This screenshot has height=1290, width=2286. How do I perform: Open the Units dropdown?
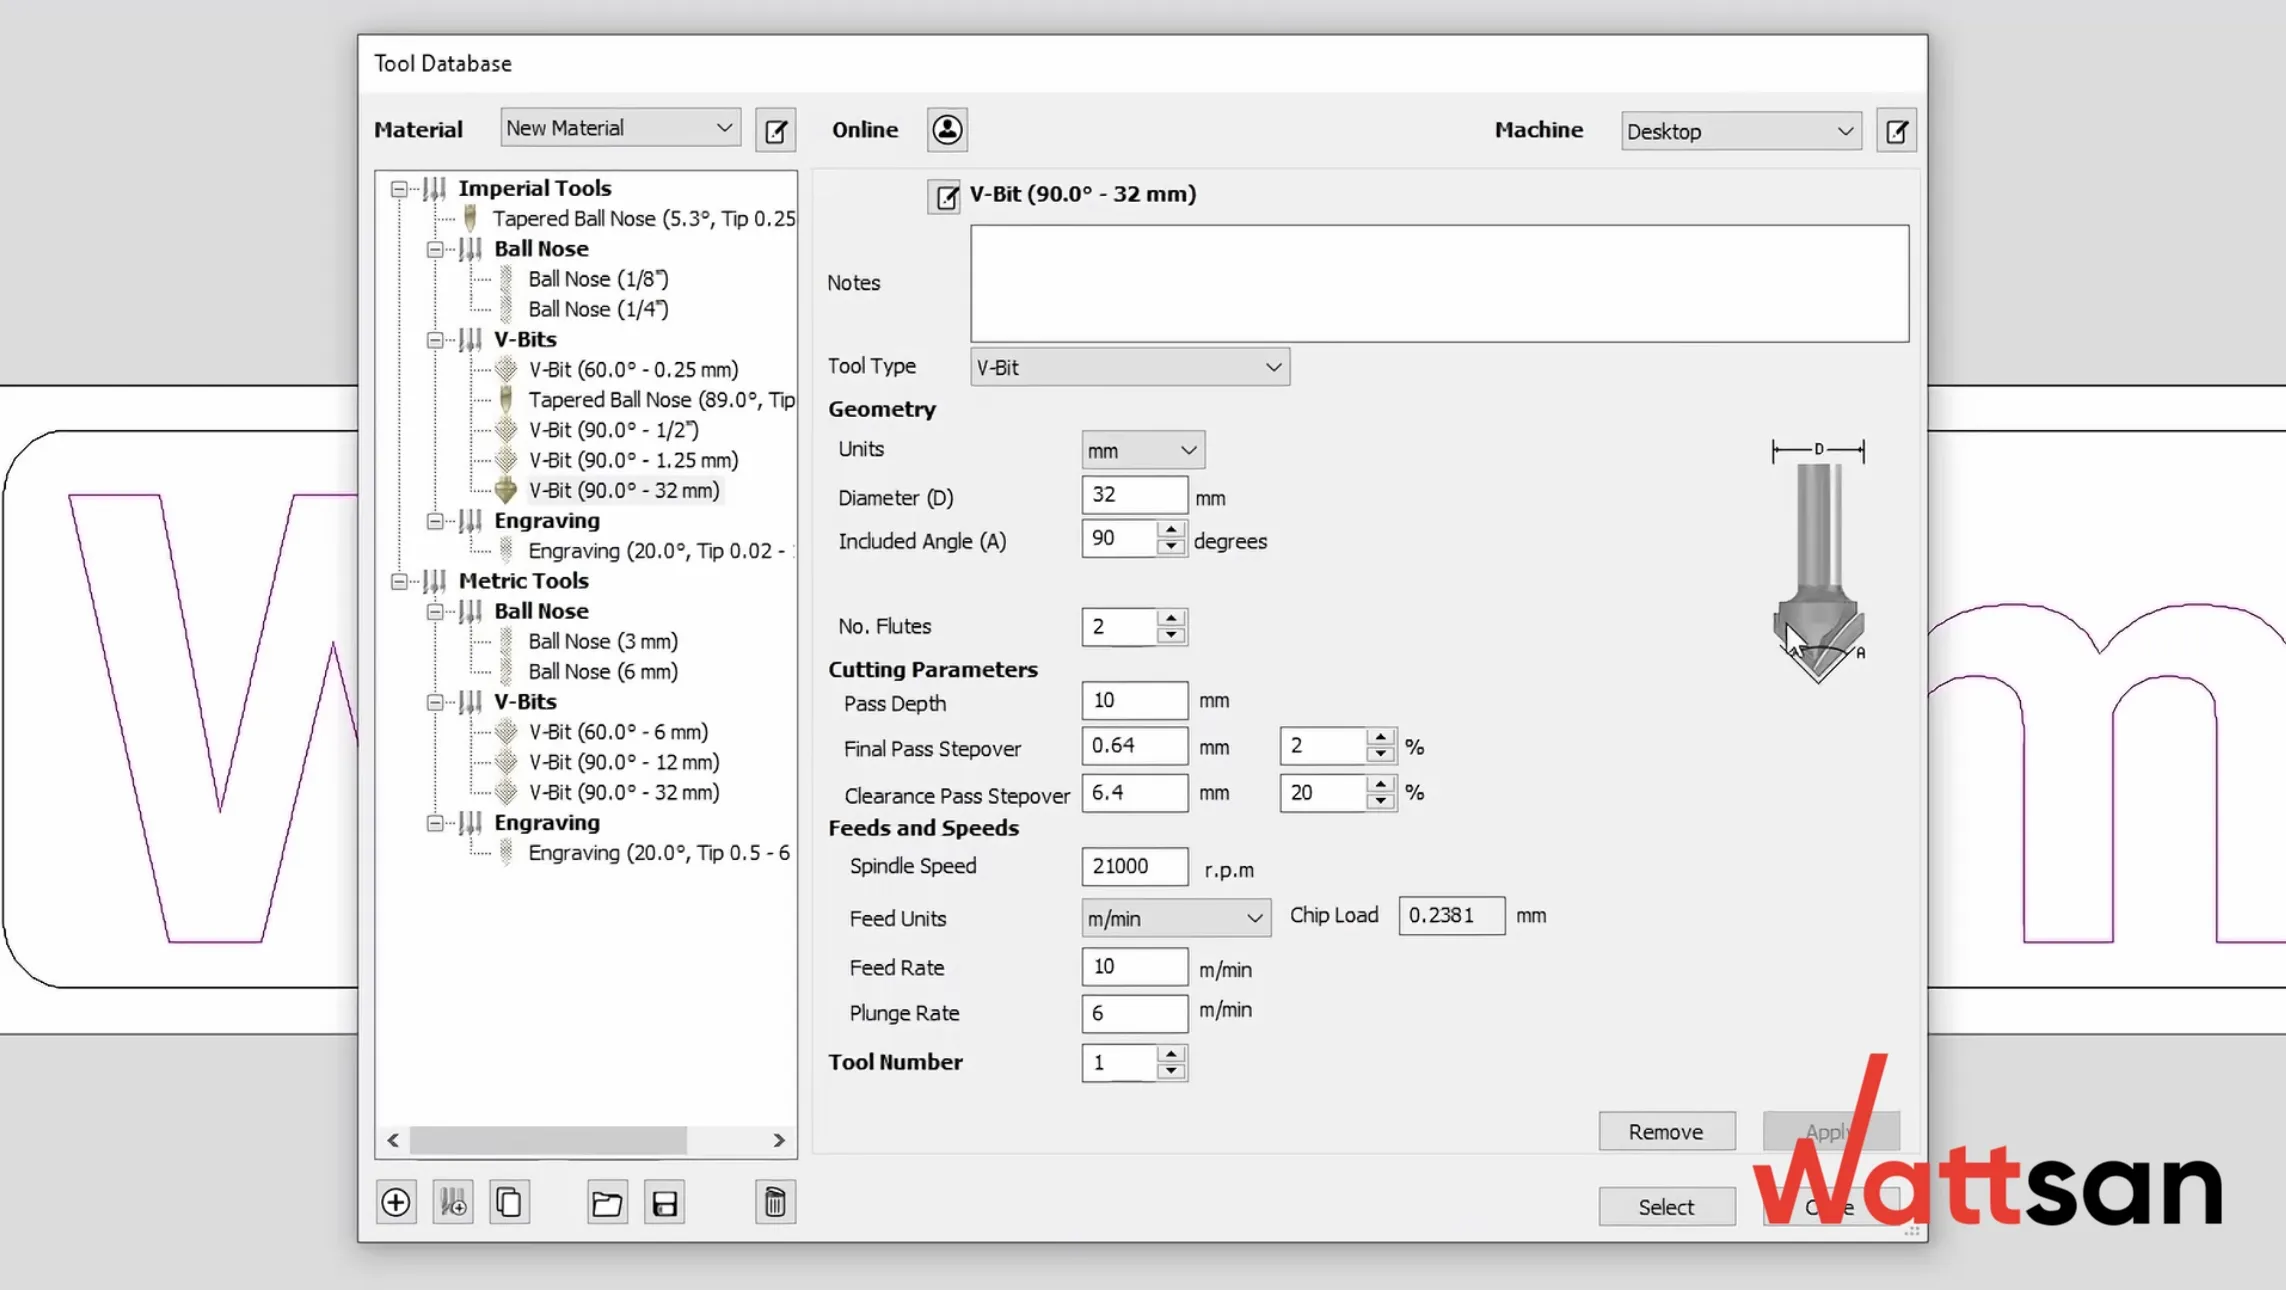click(1143, 450)
